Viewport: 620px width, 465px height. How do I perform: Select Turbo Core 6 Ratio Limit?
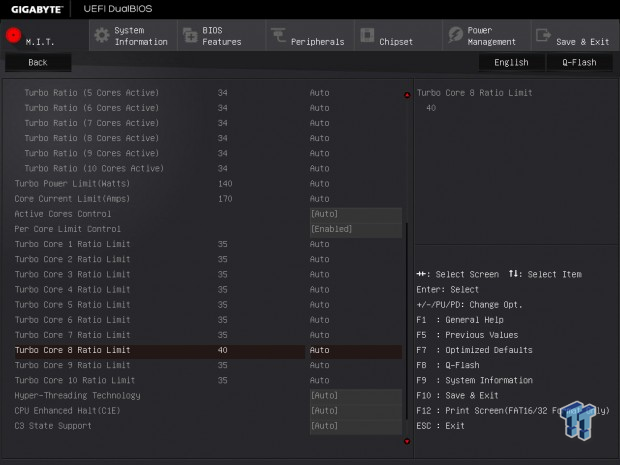point(208,319)
